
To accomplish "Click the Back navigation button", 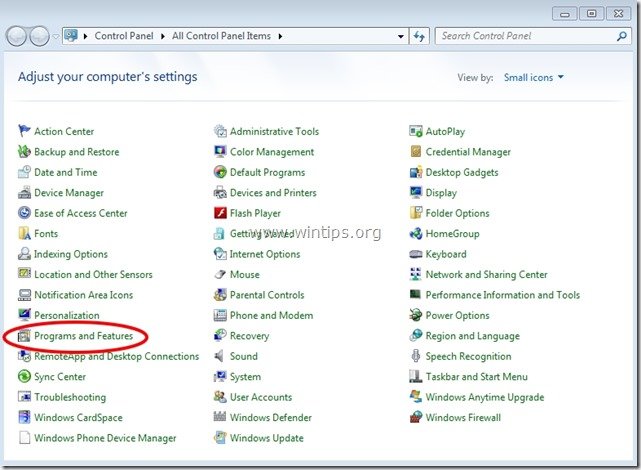I will coord(16,36).
